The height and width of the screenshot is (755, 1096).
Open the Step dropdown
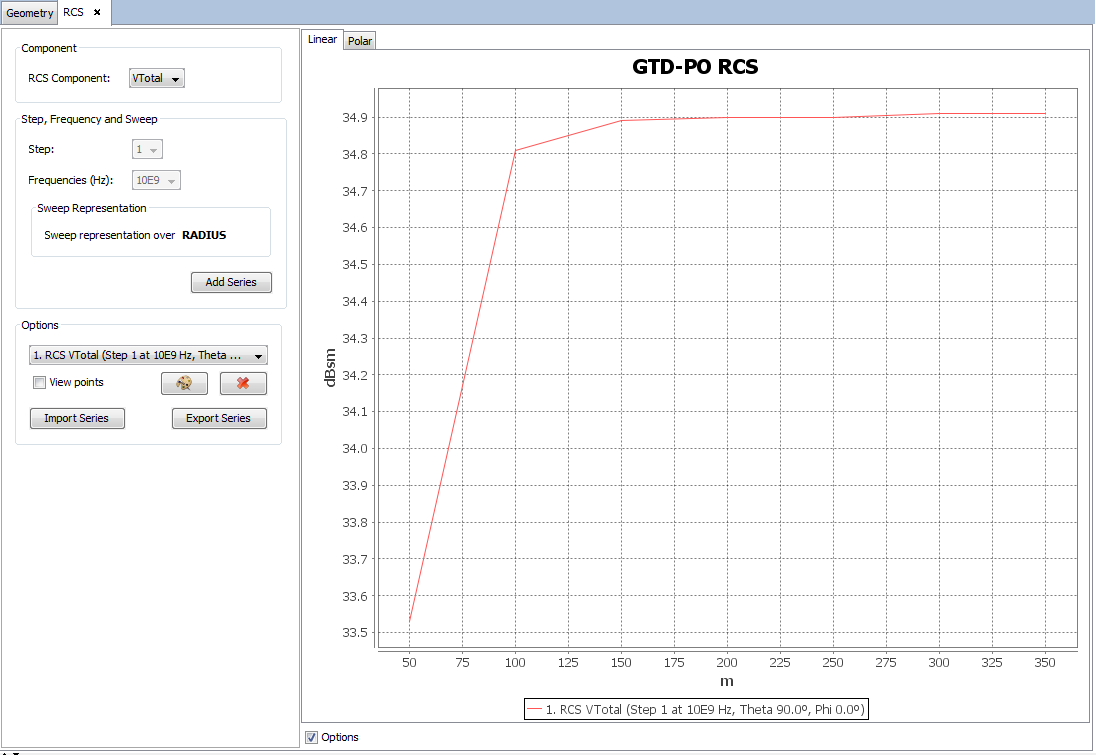[148, 149]
